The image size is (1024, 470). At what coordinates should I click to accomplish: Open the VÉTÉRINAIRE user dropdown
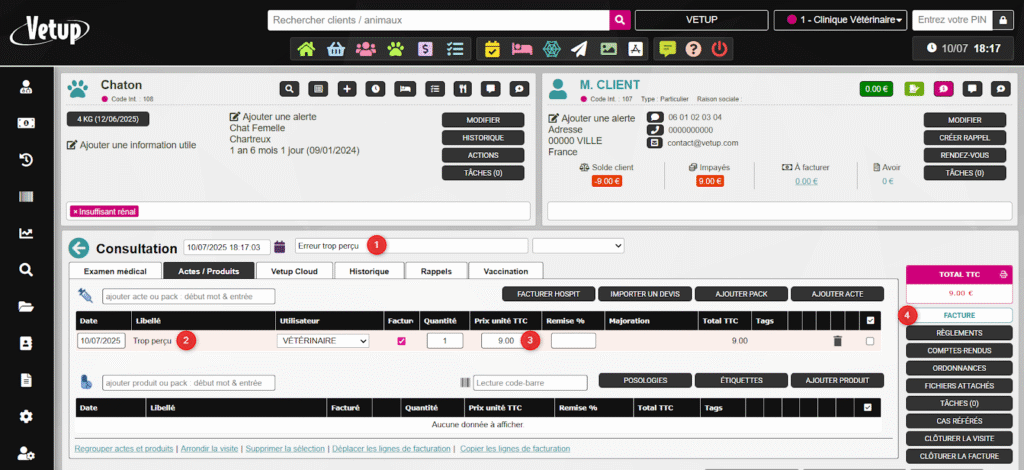(x=322, y=341)
